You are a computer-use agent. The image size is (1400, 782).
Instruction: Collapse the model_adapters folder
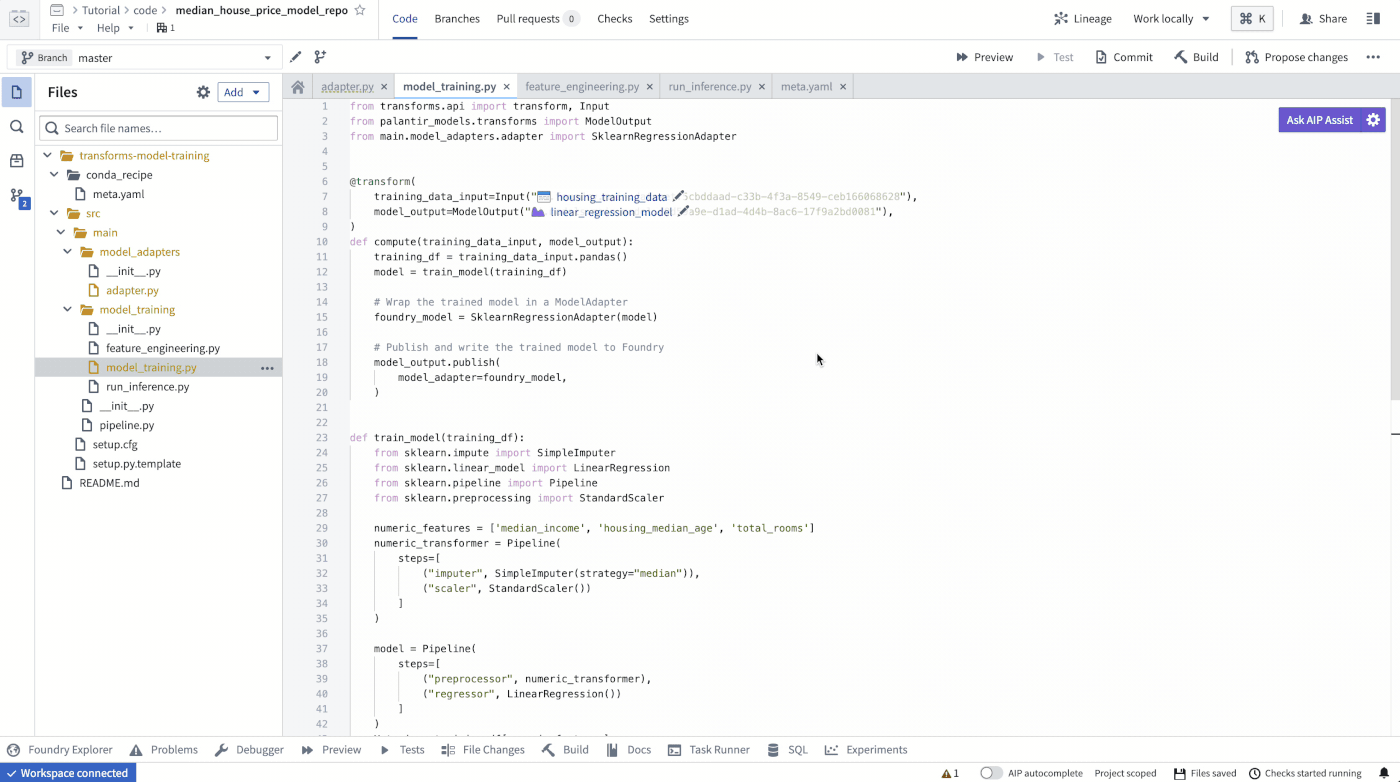coord(68,252)
